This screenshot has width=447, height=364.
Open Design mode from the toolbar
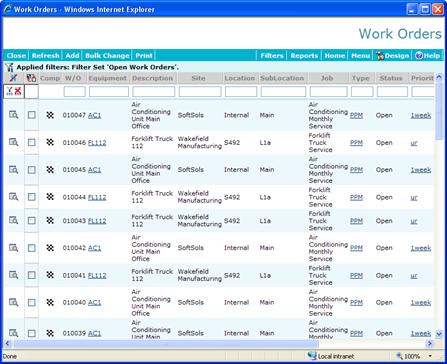coord(392,56)
